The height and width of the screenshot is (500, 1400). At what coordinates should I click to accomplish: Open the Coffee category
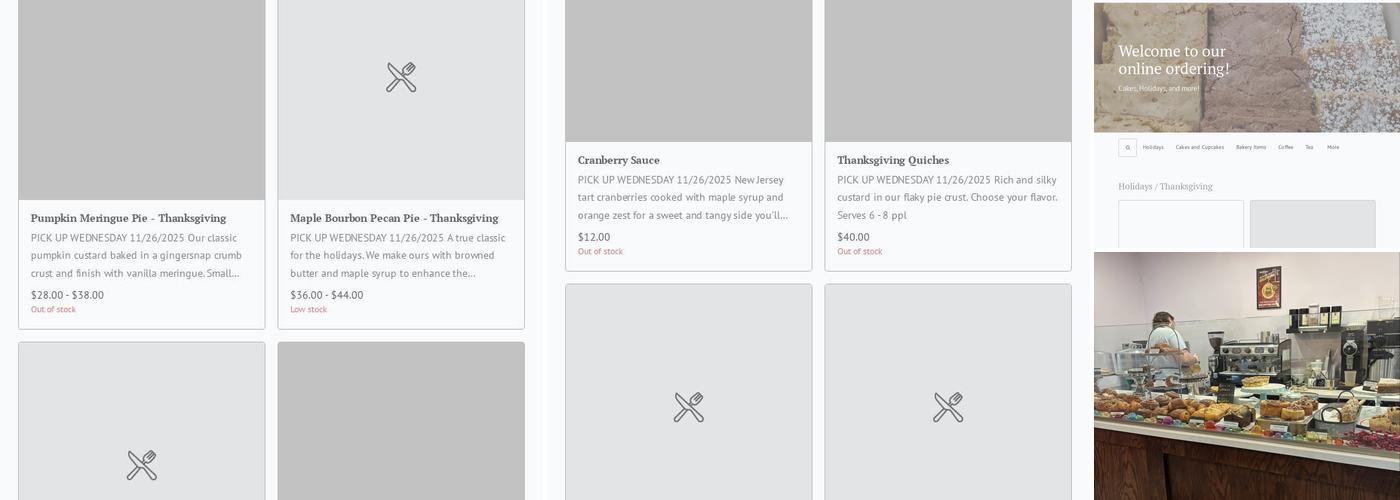1285,147
